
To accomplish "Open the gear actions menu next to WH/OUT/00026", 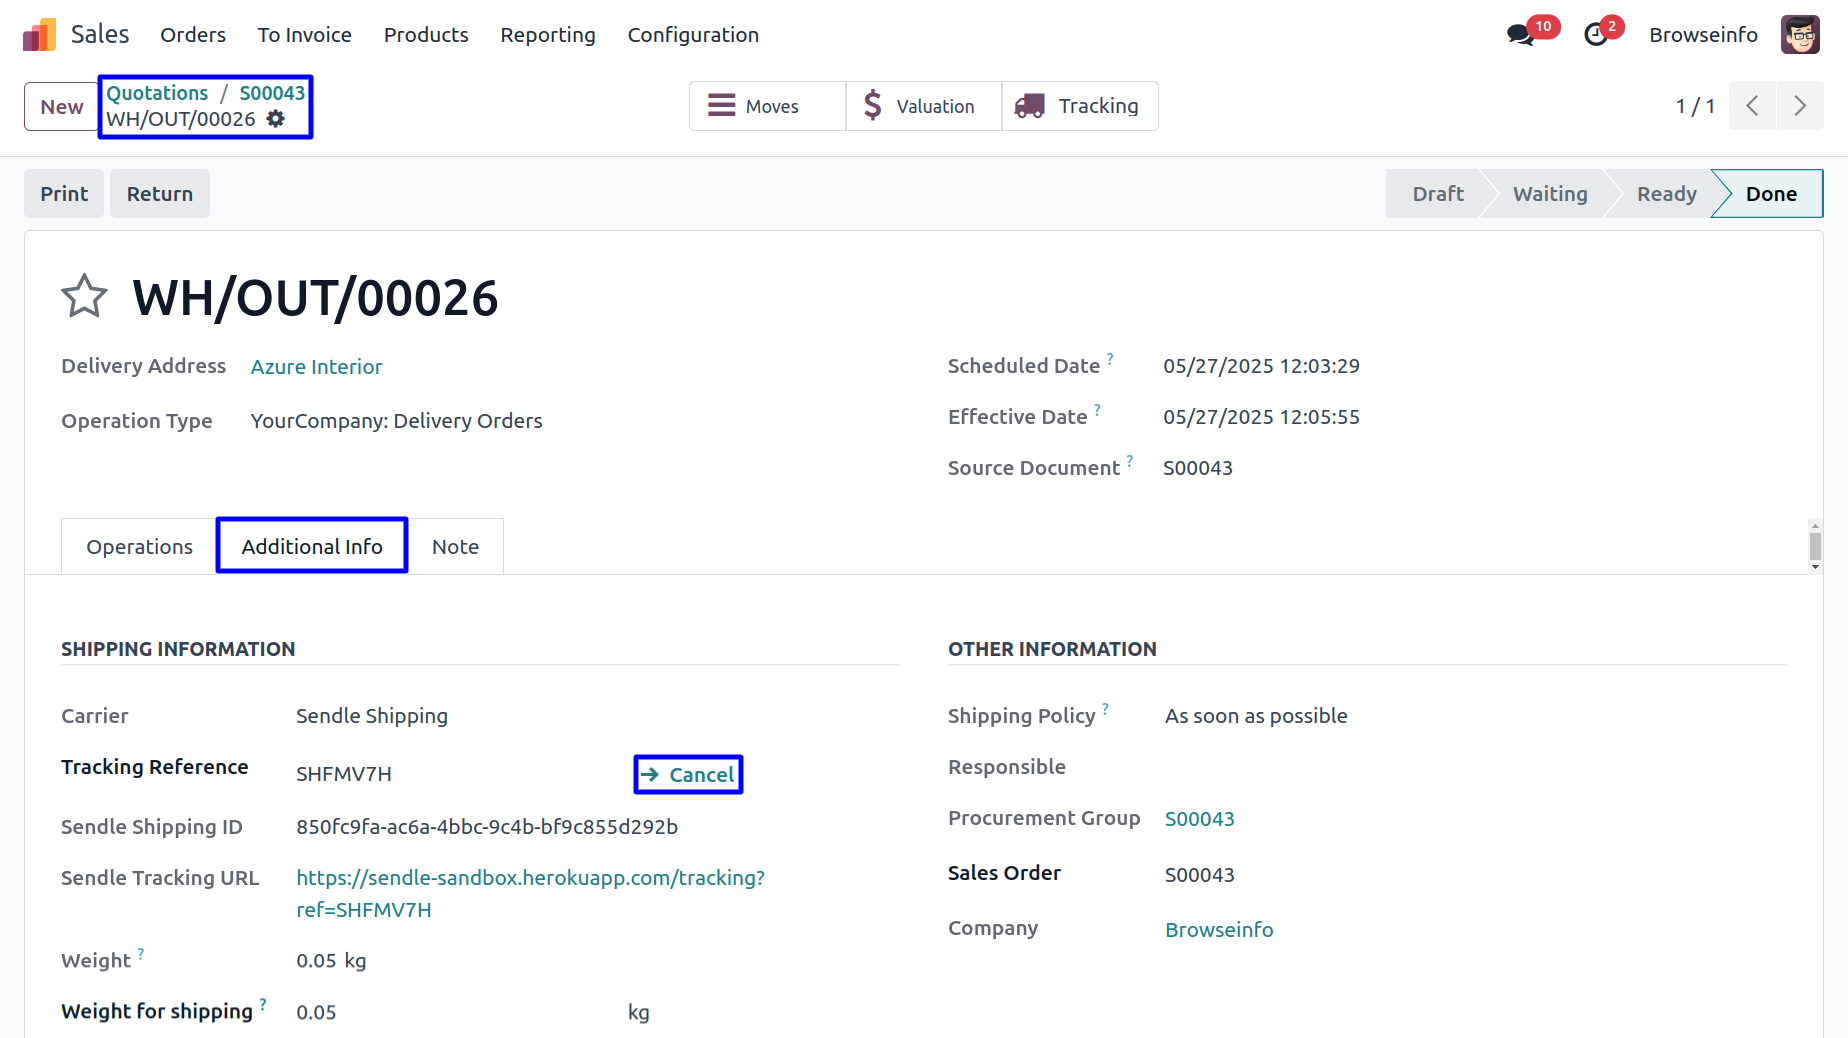I will click(276, 119).
